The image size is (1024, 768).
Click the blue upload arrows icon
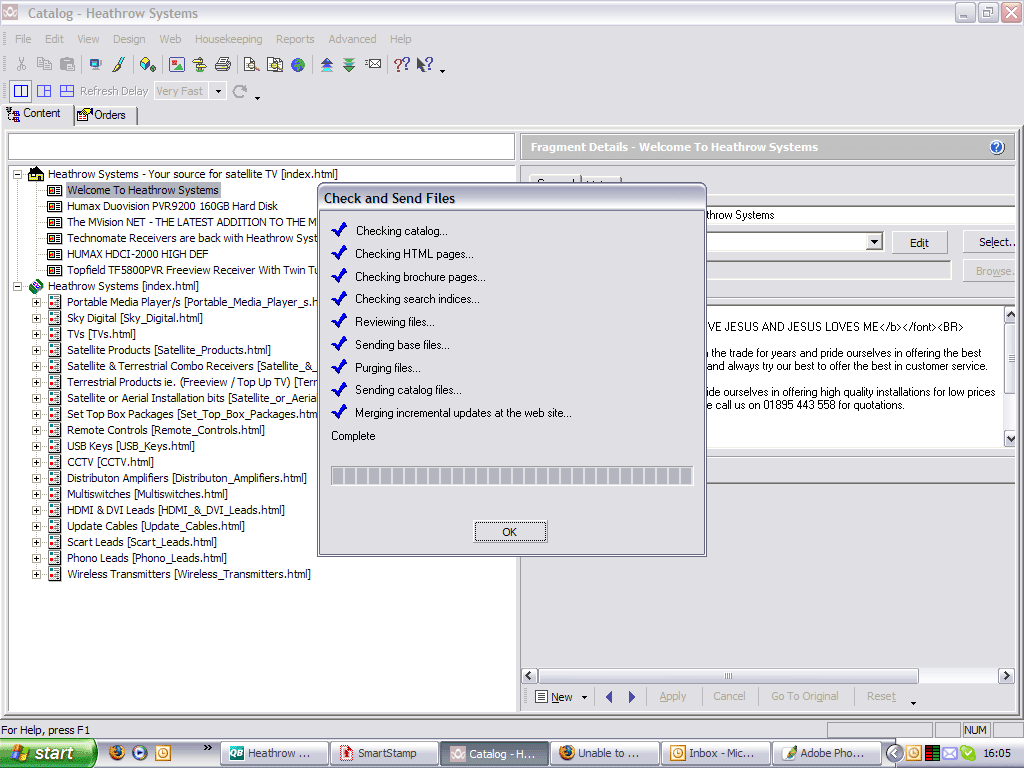327,64
